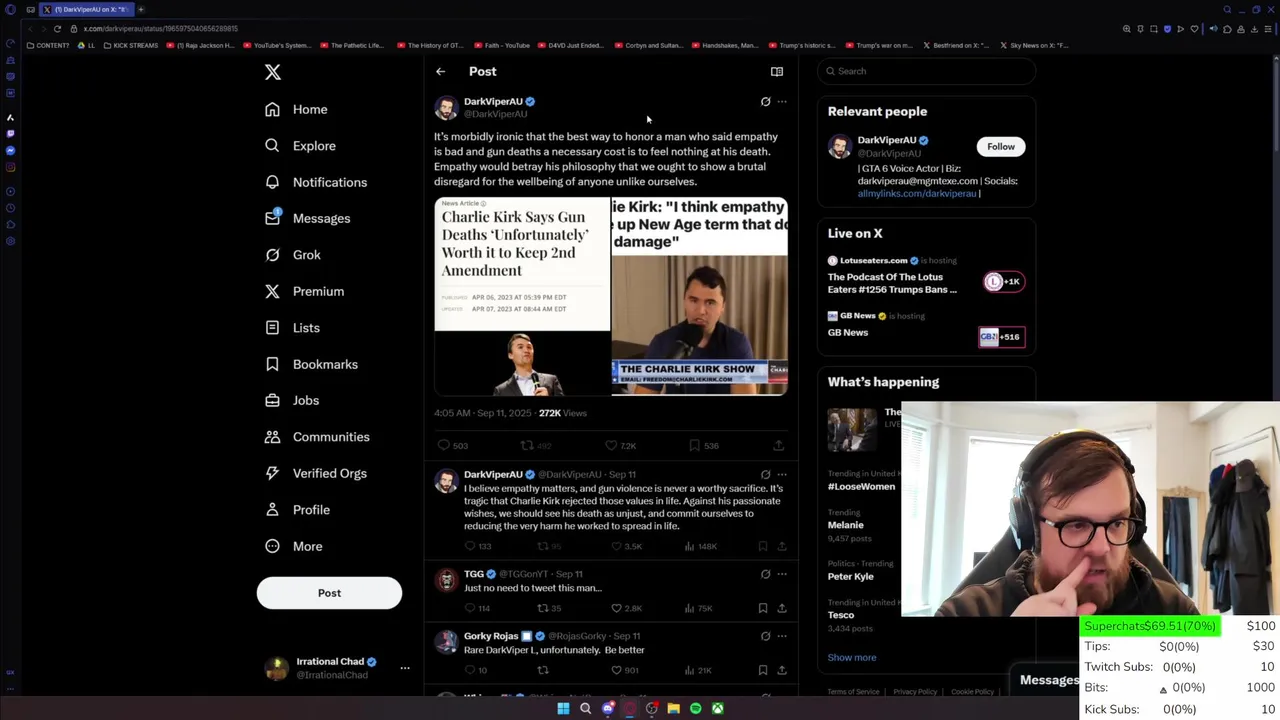Open Bookmarks in the sidebar
The image size is (1280, 720).
click(x=311, y=364)
